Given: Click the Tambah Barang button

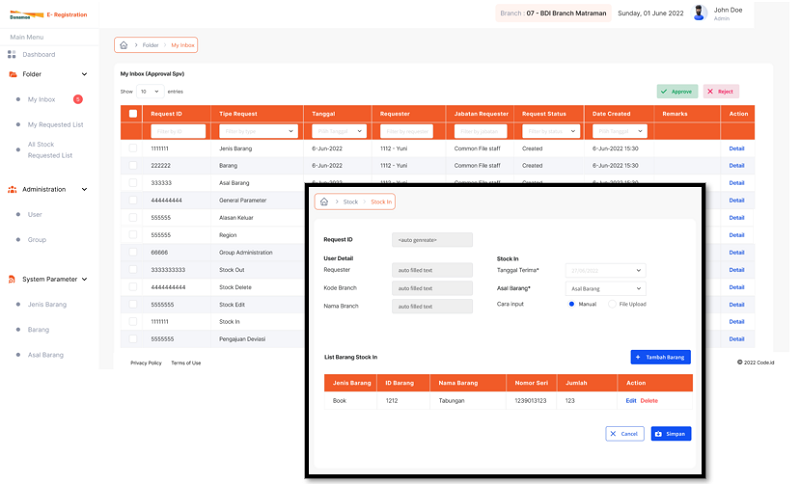Looking at the screenshot, I should pos(661,357).
